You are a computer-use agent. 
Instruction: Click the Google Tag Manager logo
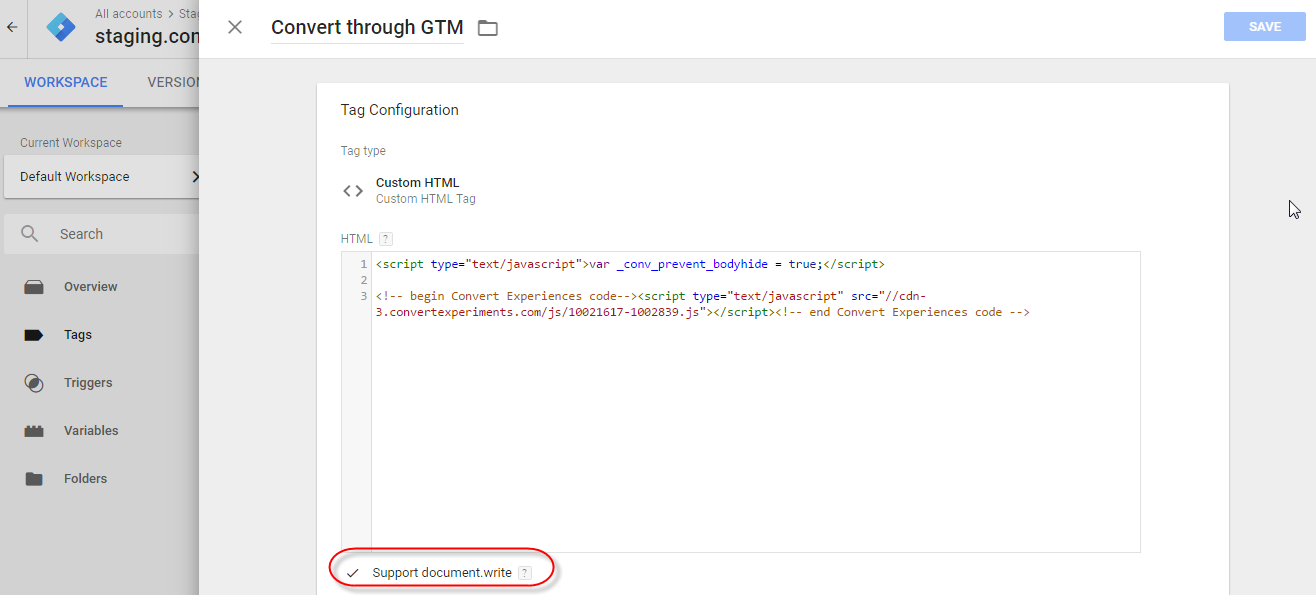click(x=61, y=27)
